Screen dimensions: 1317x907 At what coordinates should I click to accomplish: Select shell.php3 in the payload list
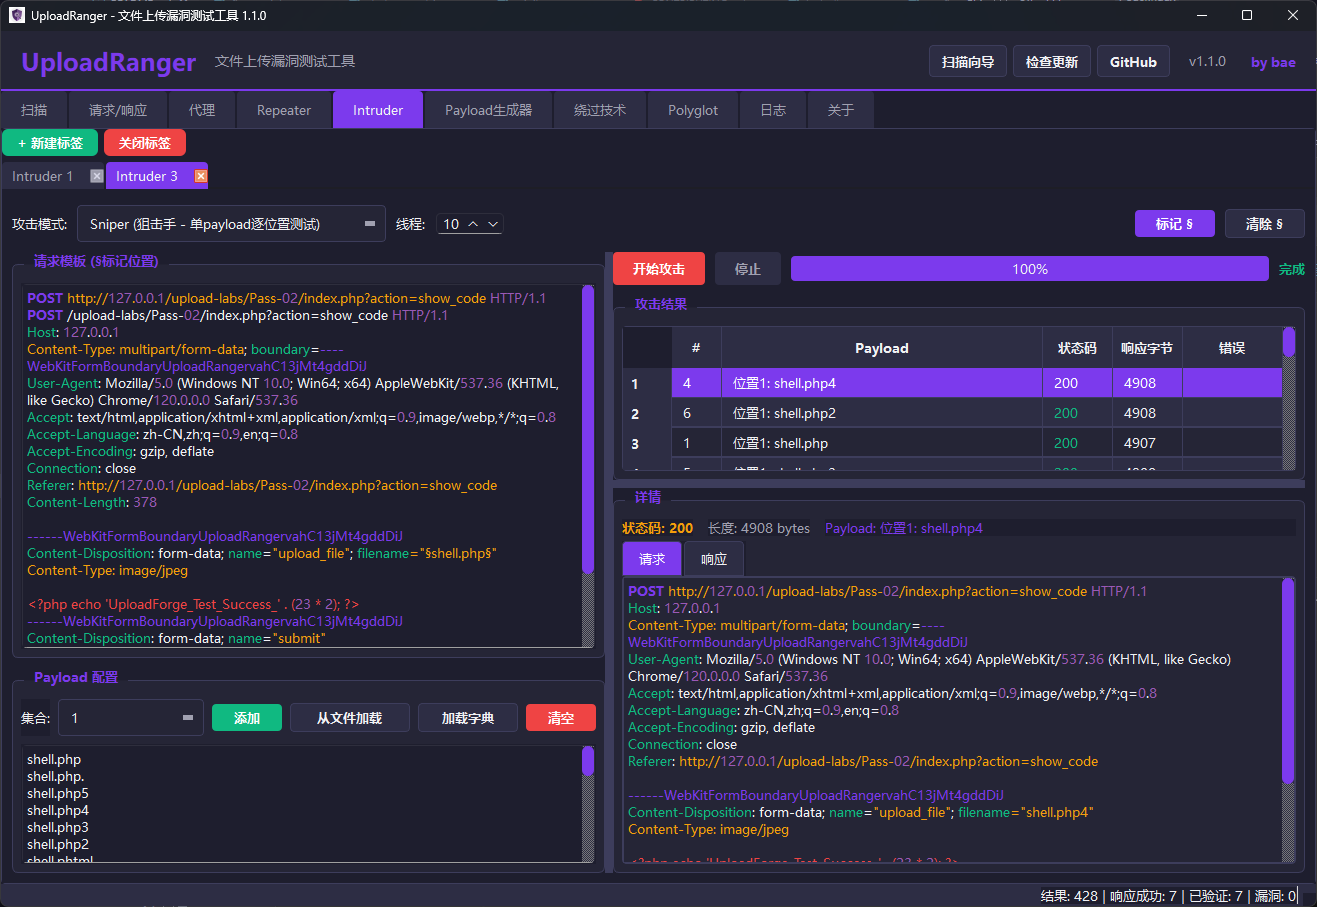tap(58, 827)
